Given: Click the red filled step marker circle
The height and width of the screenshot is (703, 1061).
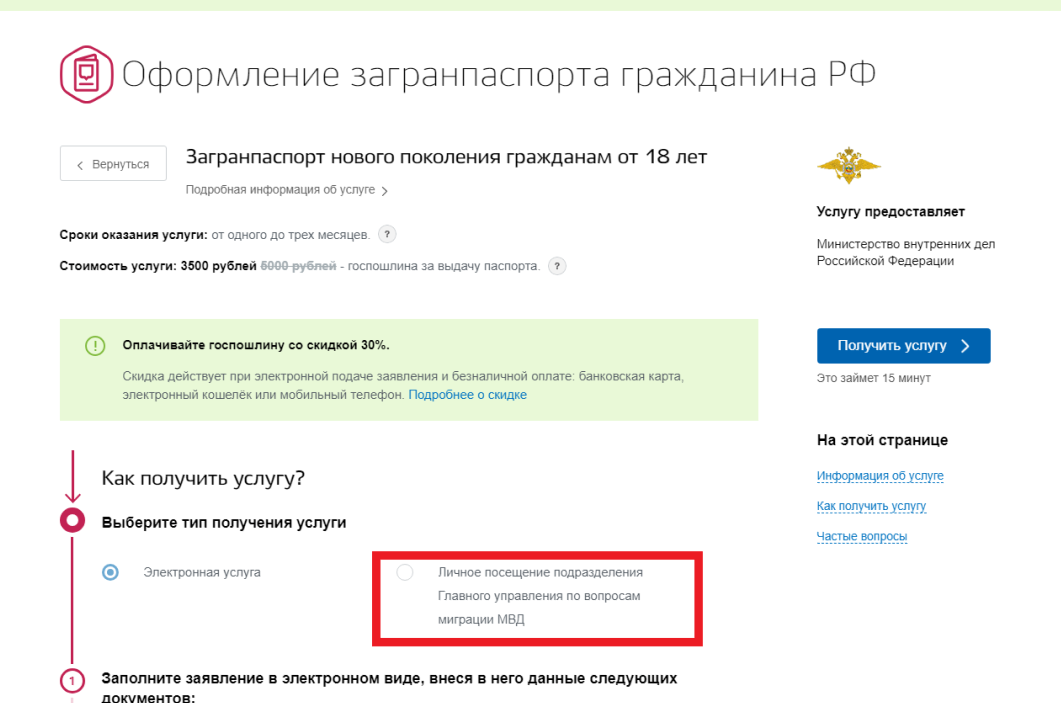Looking at the screenshot, I should [72, 520].
